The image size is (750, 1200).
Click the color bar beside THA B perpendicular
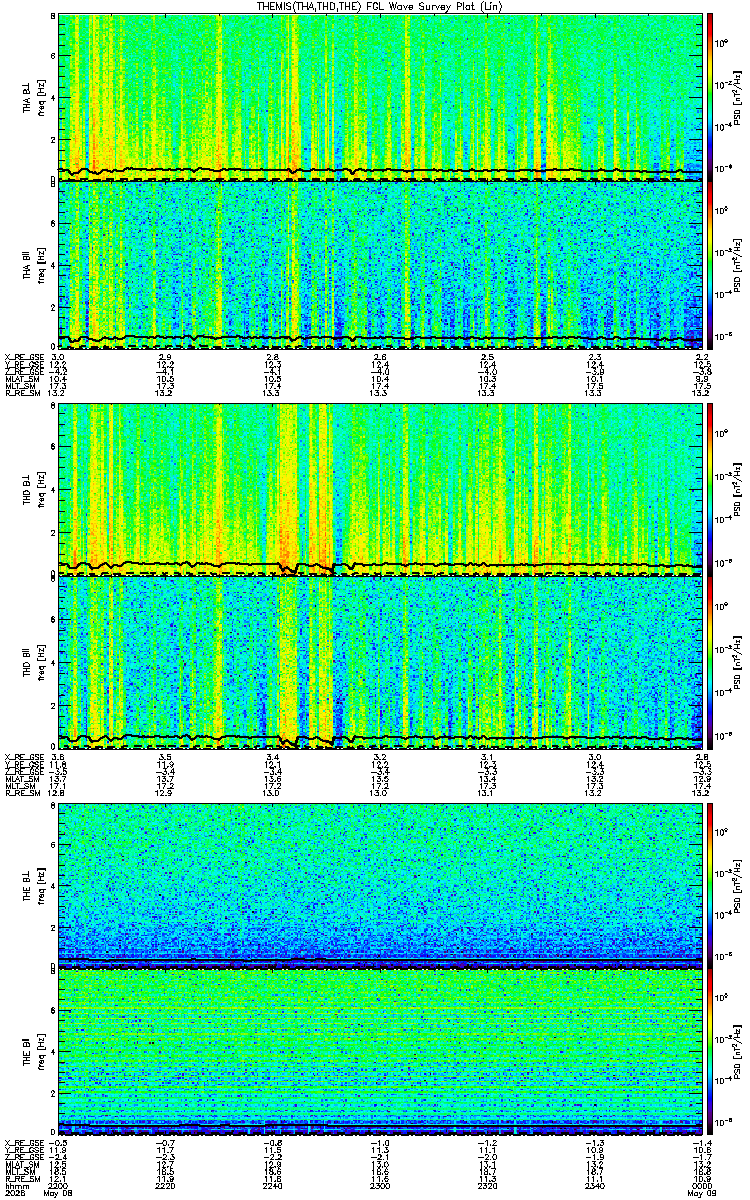pyautogui.click(x=709, y=97)
